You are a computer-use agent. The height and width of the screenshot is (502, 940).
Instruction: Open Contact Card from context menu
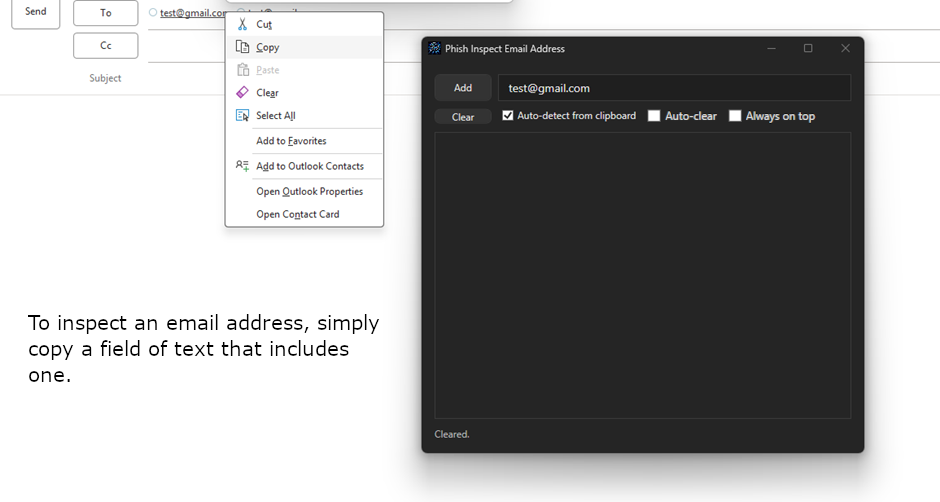tap(305, 214)
